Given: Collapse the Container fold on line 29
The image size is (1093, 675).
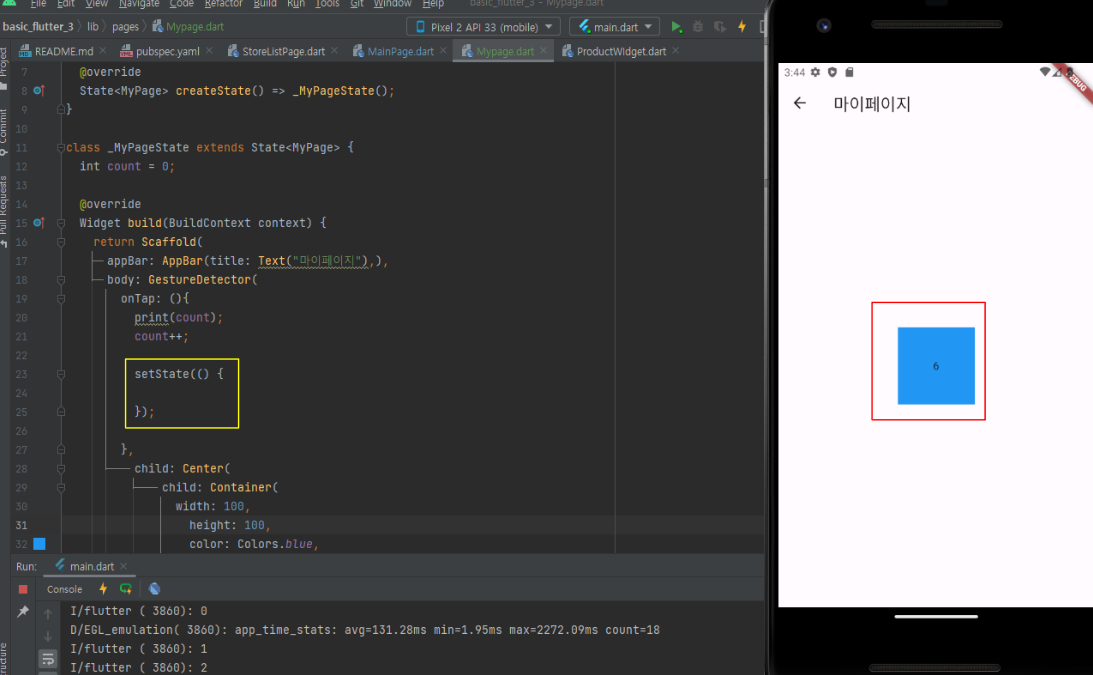Looking at the screenshot, I should (x=61, y=487).
